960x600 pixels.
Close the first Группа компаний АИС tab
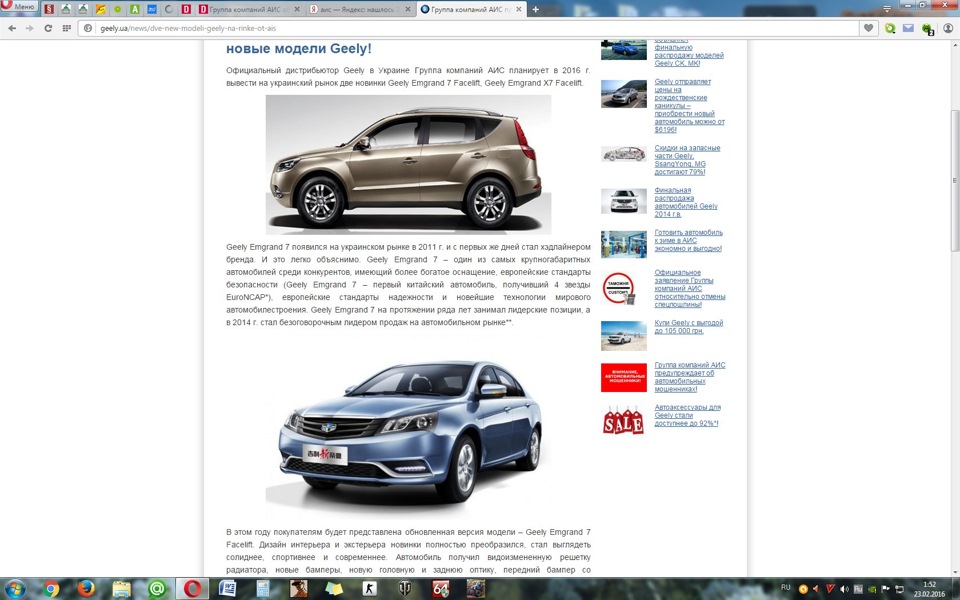(297, 9)
